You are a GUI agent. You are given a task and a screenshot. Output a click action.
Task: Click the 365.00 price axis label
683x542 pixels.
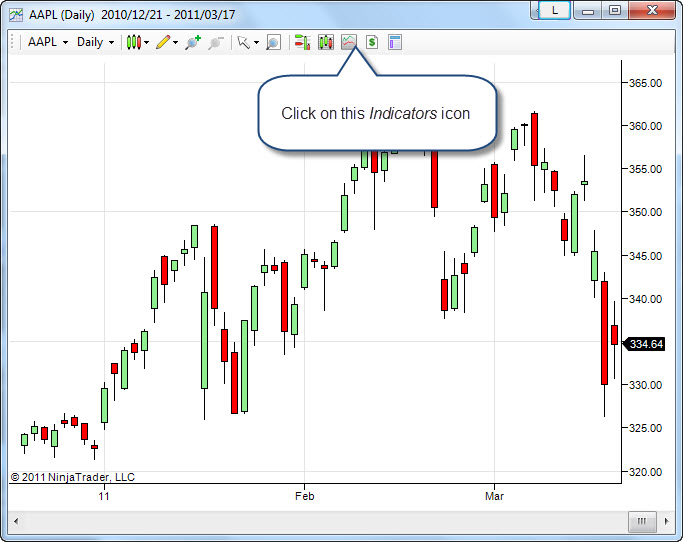(x=645, y=83)
